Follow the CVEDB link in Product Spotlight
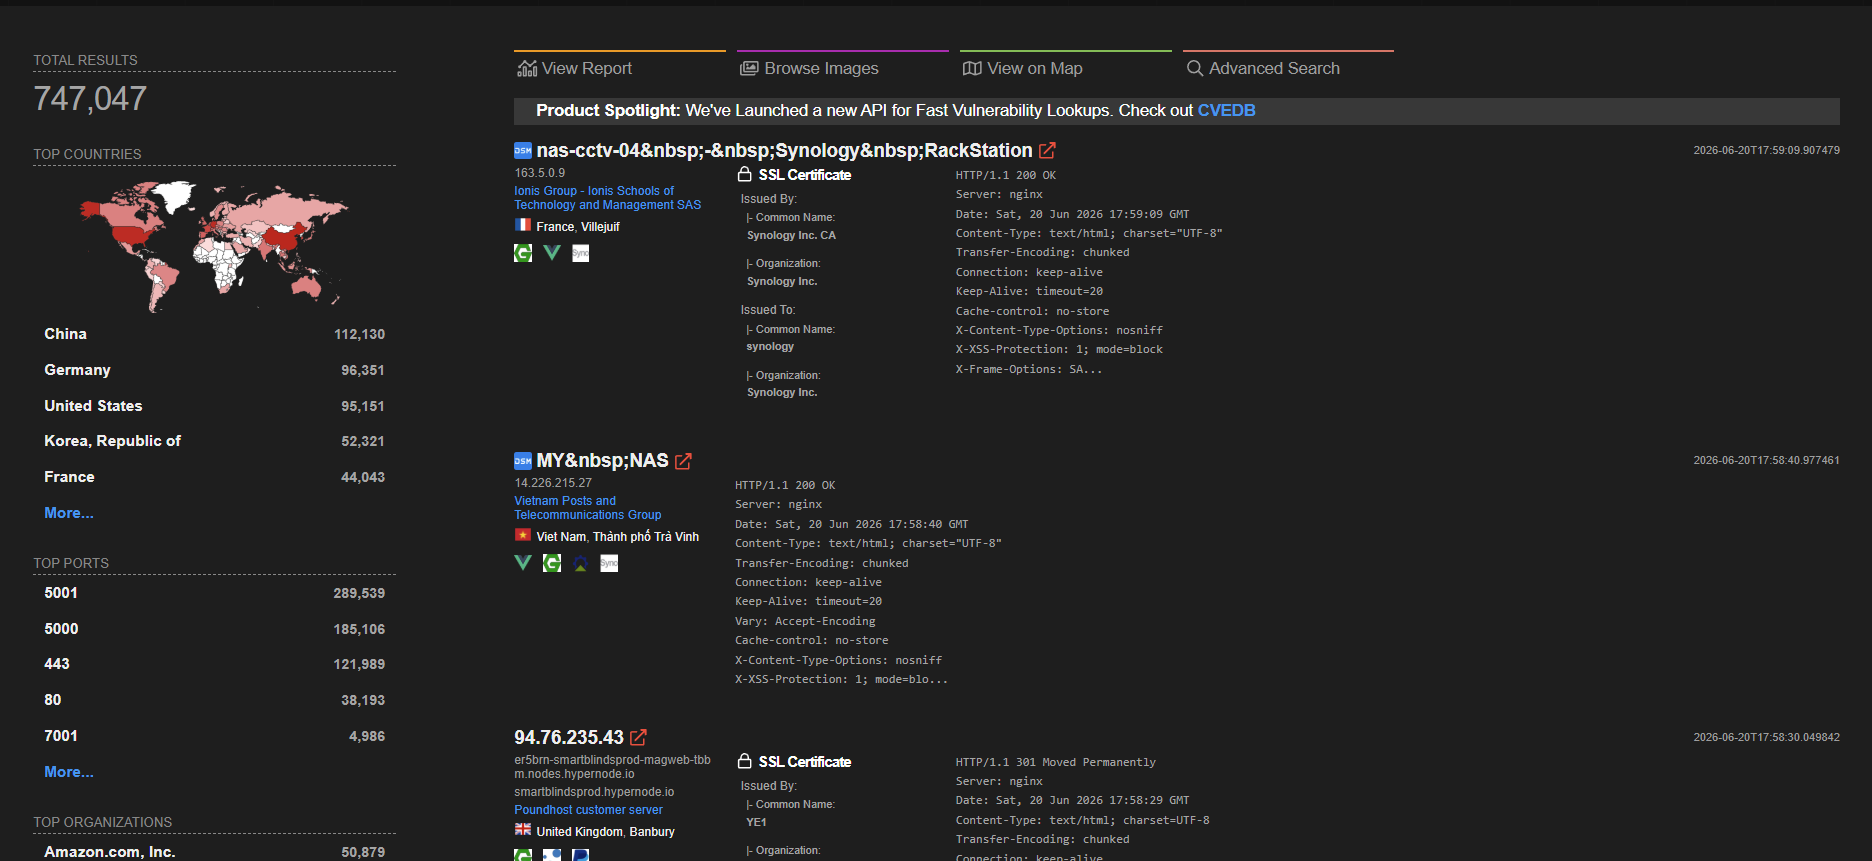1872x861 pixels. coord(1226,110)
